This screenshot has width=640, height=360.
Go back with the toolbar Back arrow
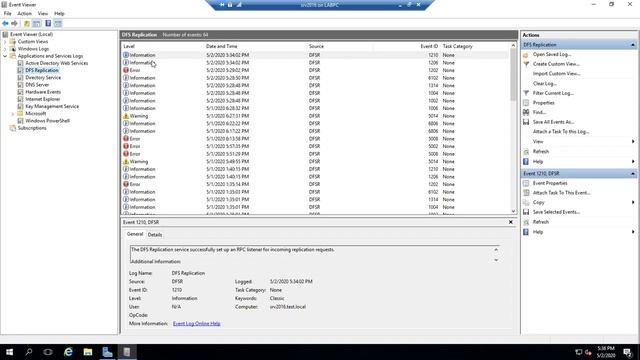click(x=5, y=24)
